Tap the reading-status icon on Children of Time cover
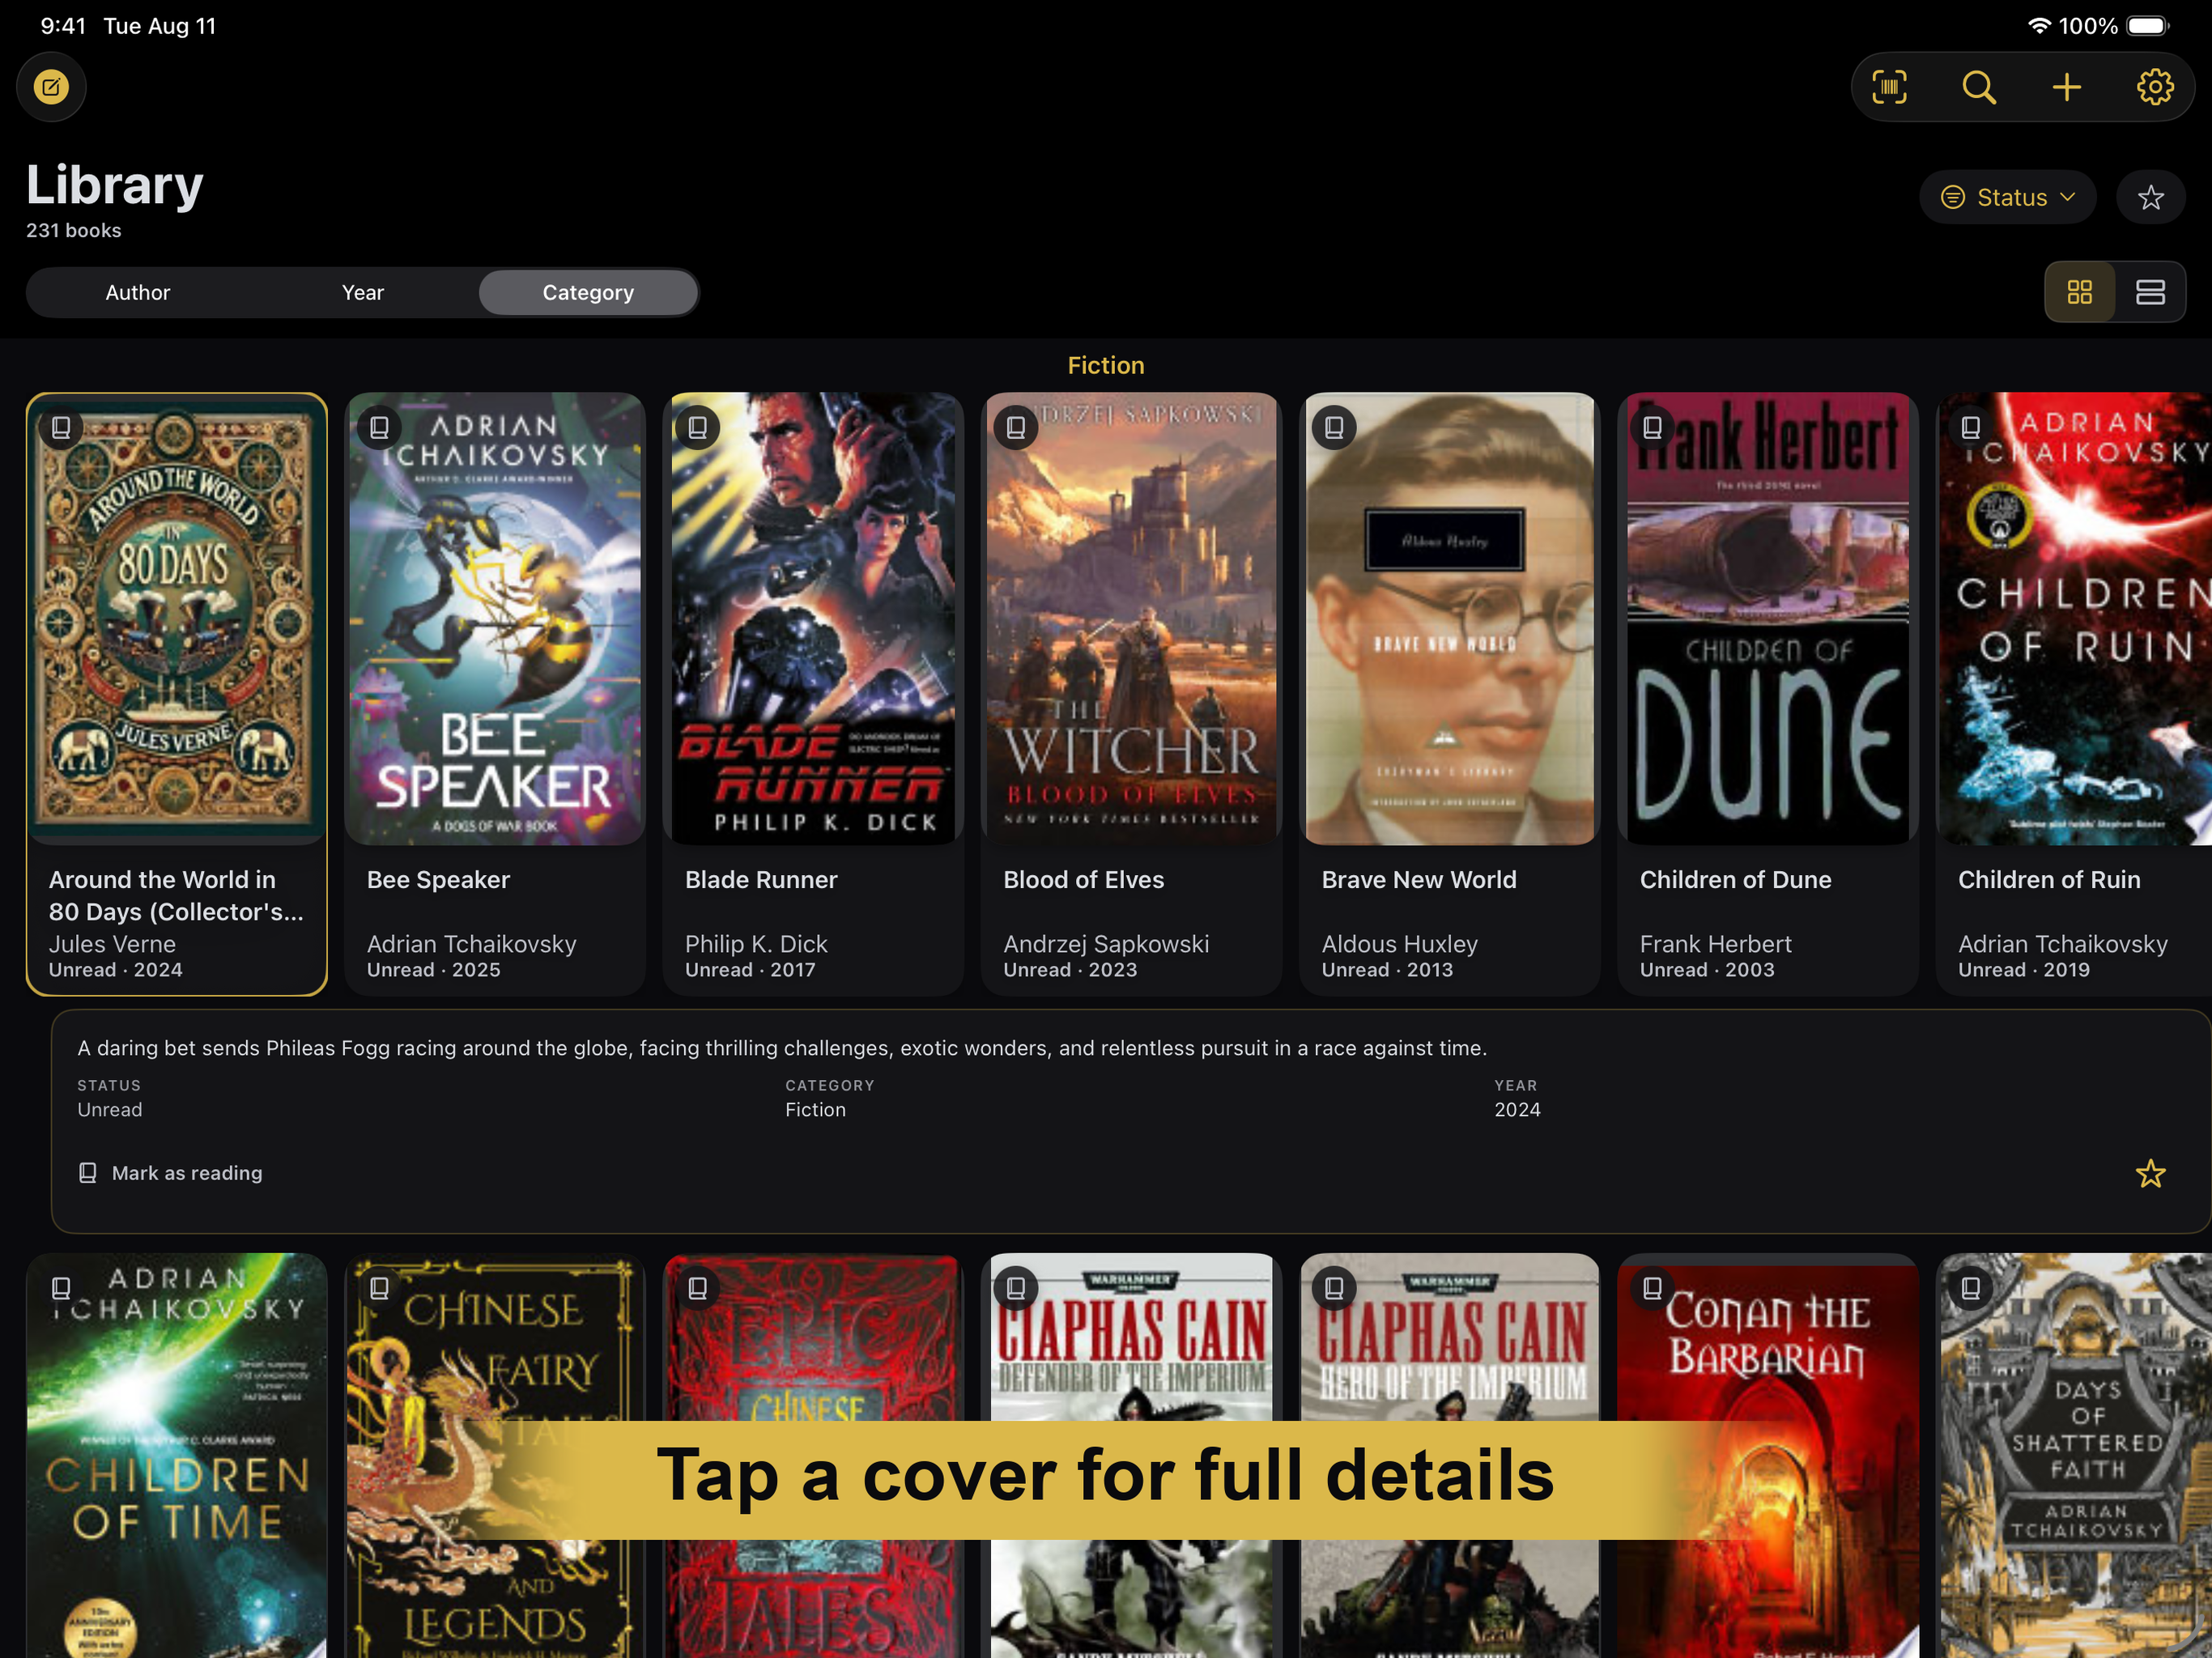The width and height of the screenshot is (2212, 1658). coord(61,1287)
